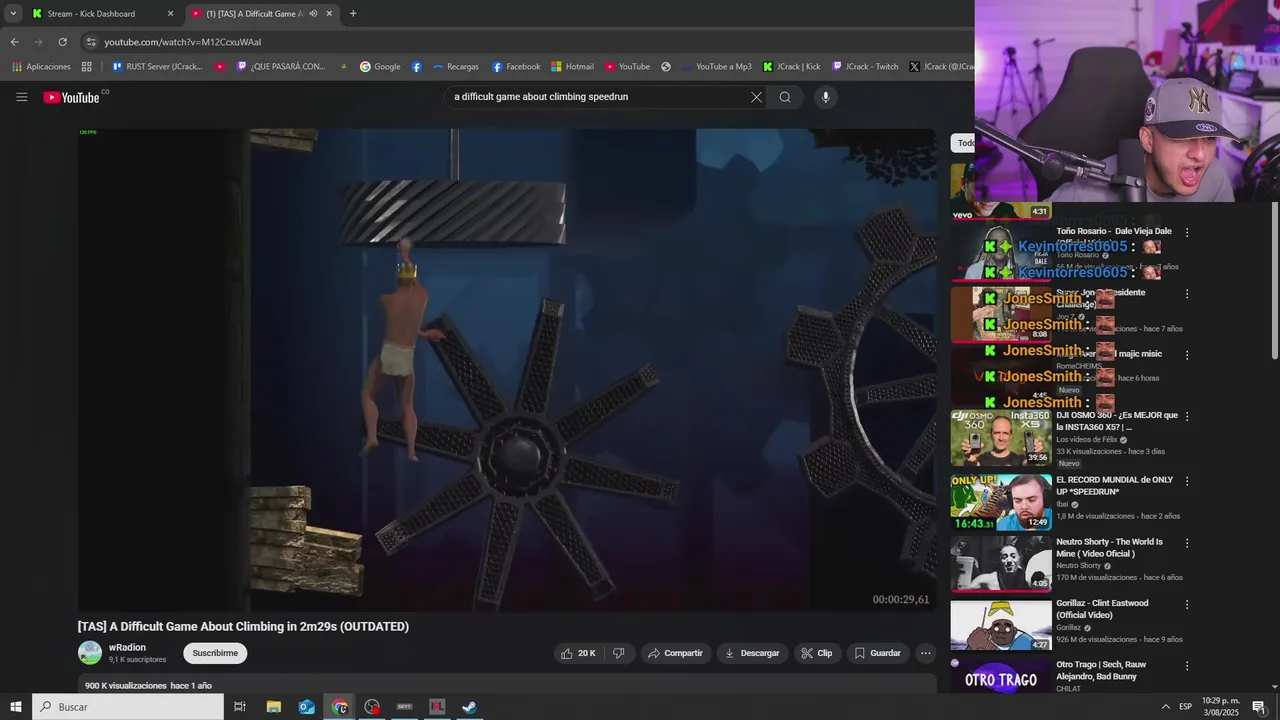The width and height of the screenshot is (1280, 720).
Task: Open Gorillaz Clint Eastwood thumbnail
Action: [1000, 625]
